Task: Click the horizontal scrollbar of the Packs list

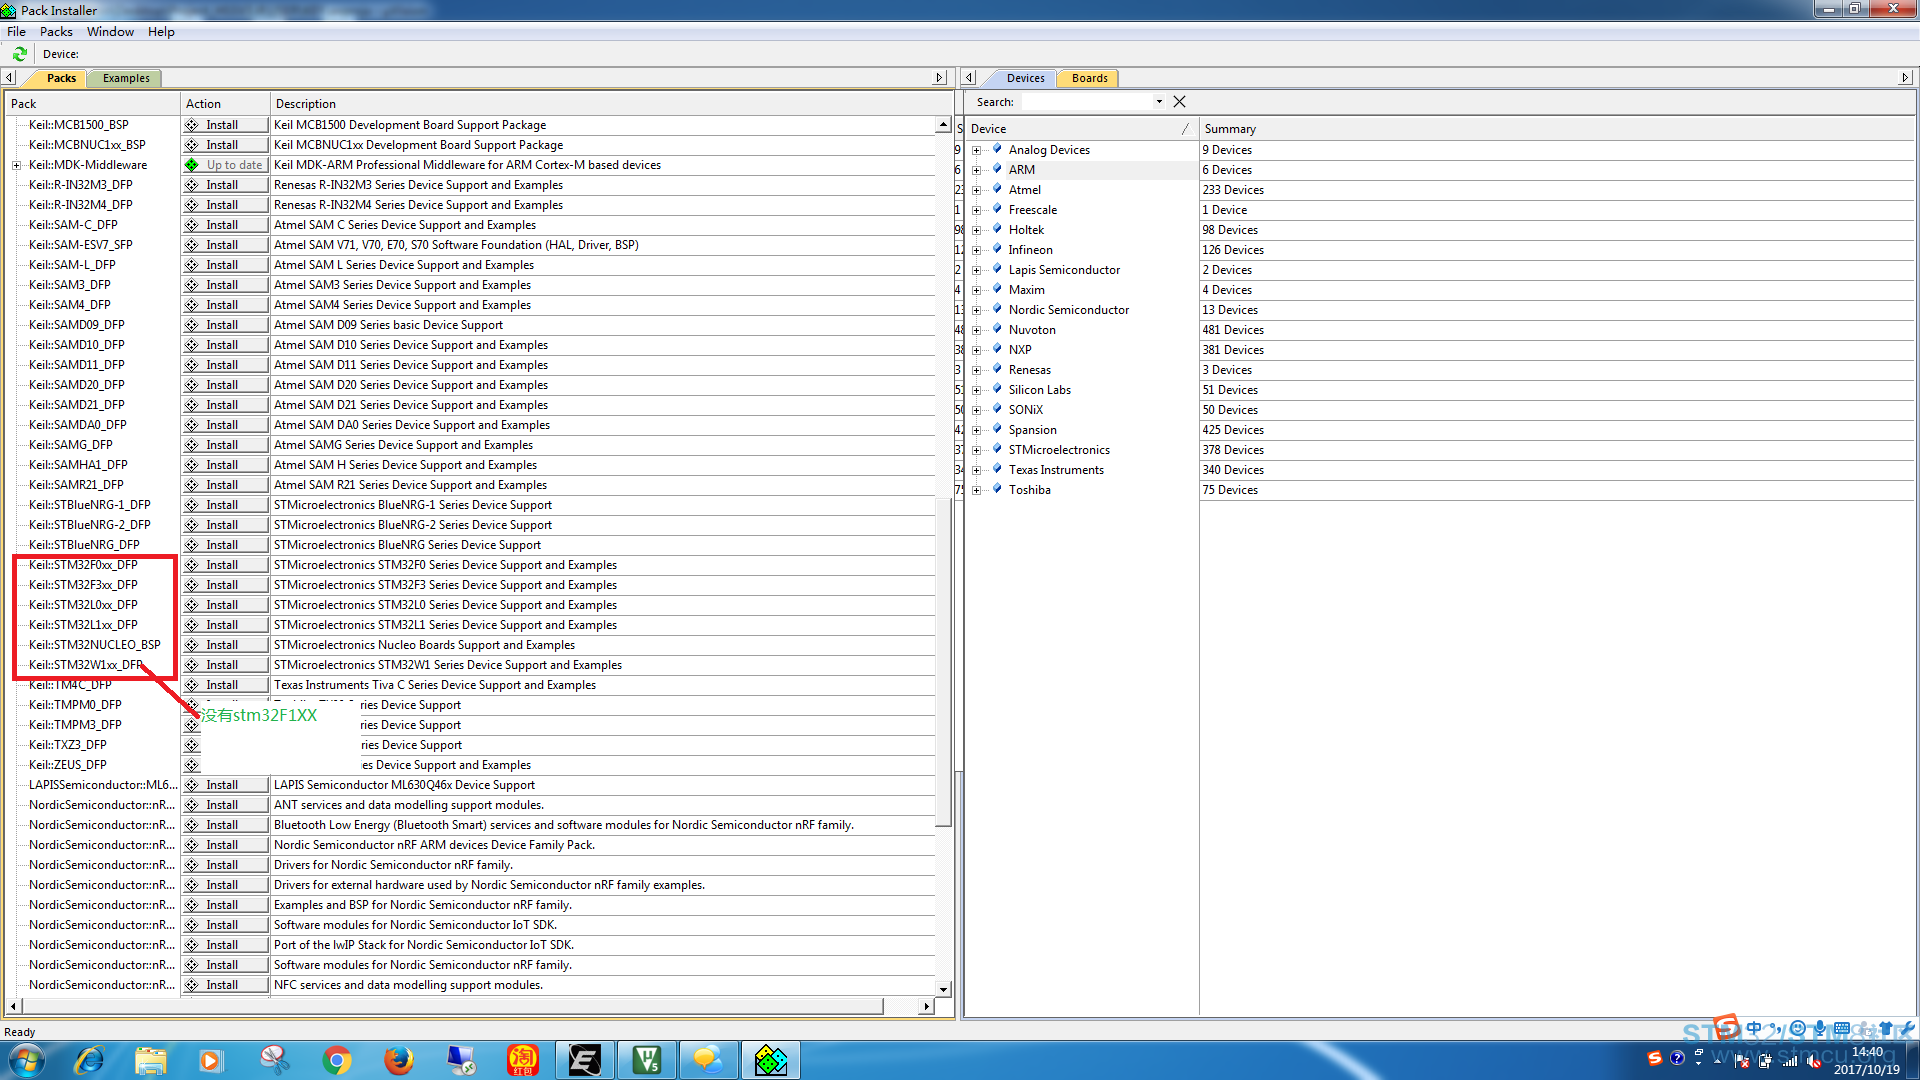Action: 453,1005
